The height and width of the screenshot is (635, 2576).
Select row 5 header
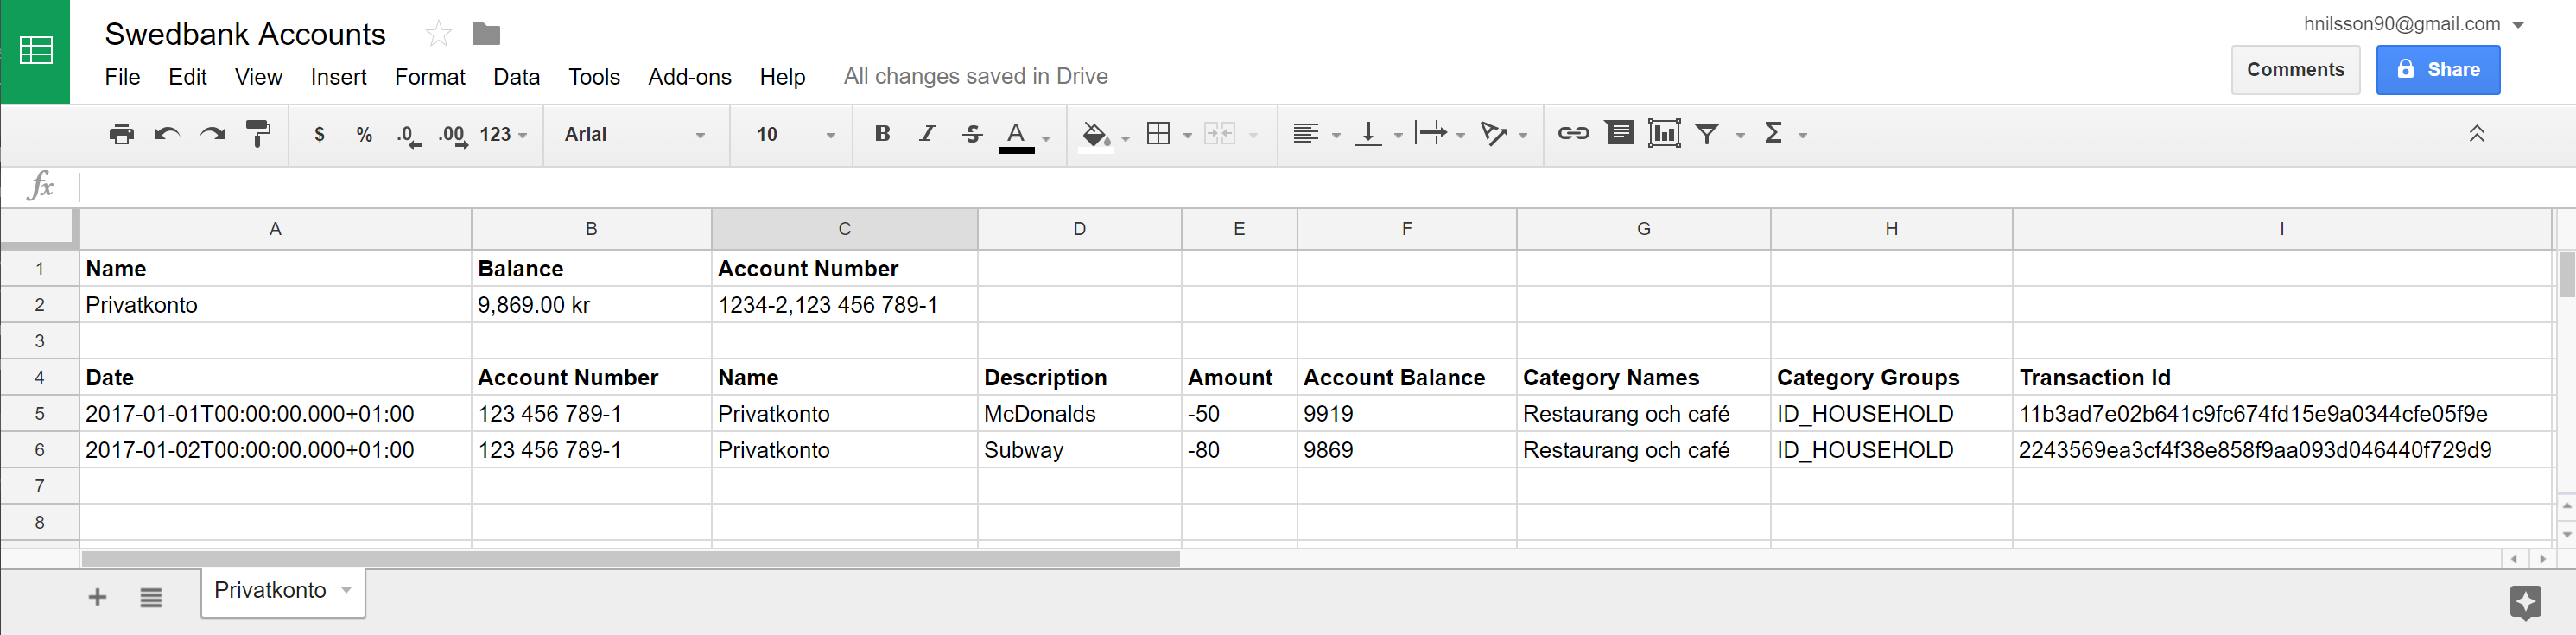tap(39, 414)
